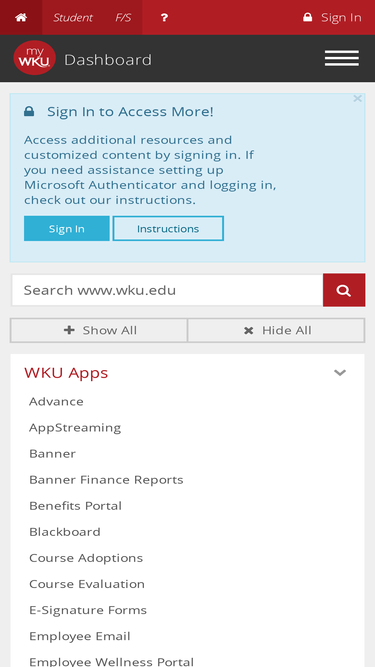375x667 pixels.
Task: Click the blue Sign In button
Action: 67,228
